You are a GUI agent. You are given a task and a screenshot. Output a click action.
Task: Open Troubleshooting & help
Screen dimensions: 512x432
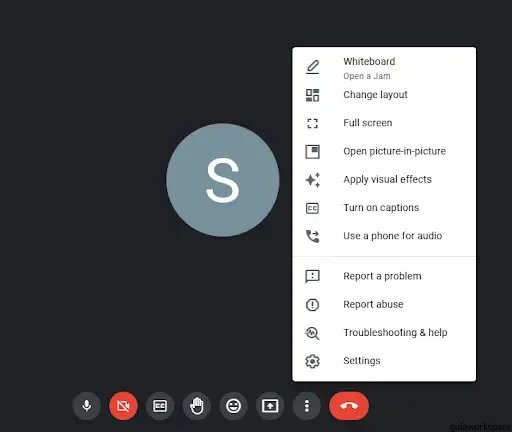pos(384,333)
